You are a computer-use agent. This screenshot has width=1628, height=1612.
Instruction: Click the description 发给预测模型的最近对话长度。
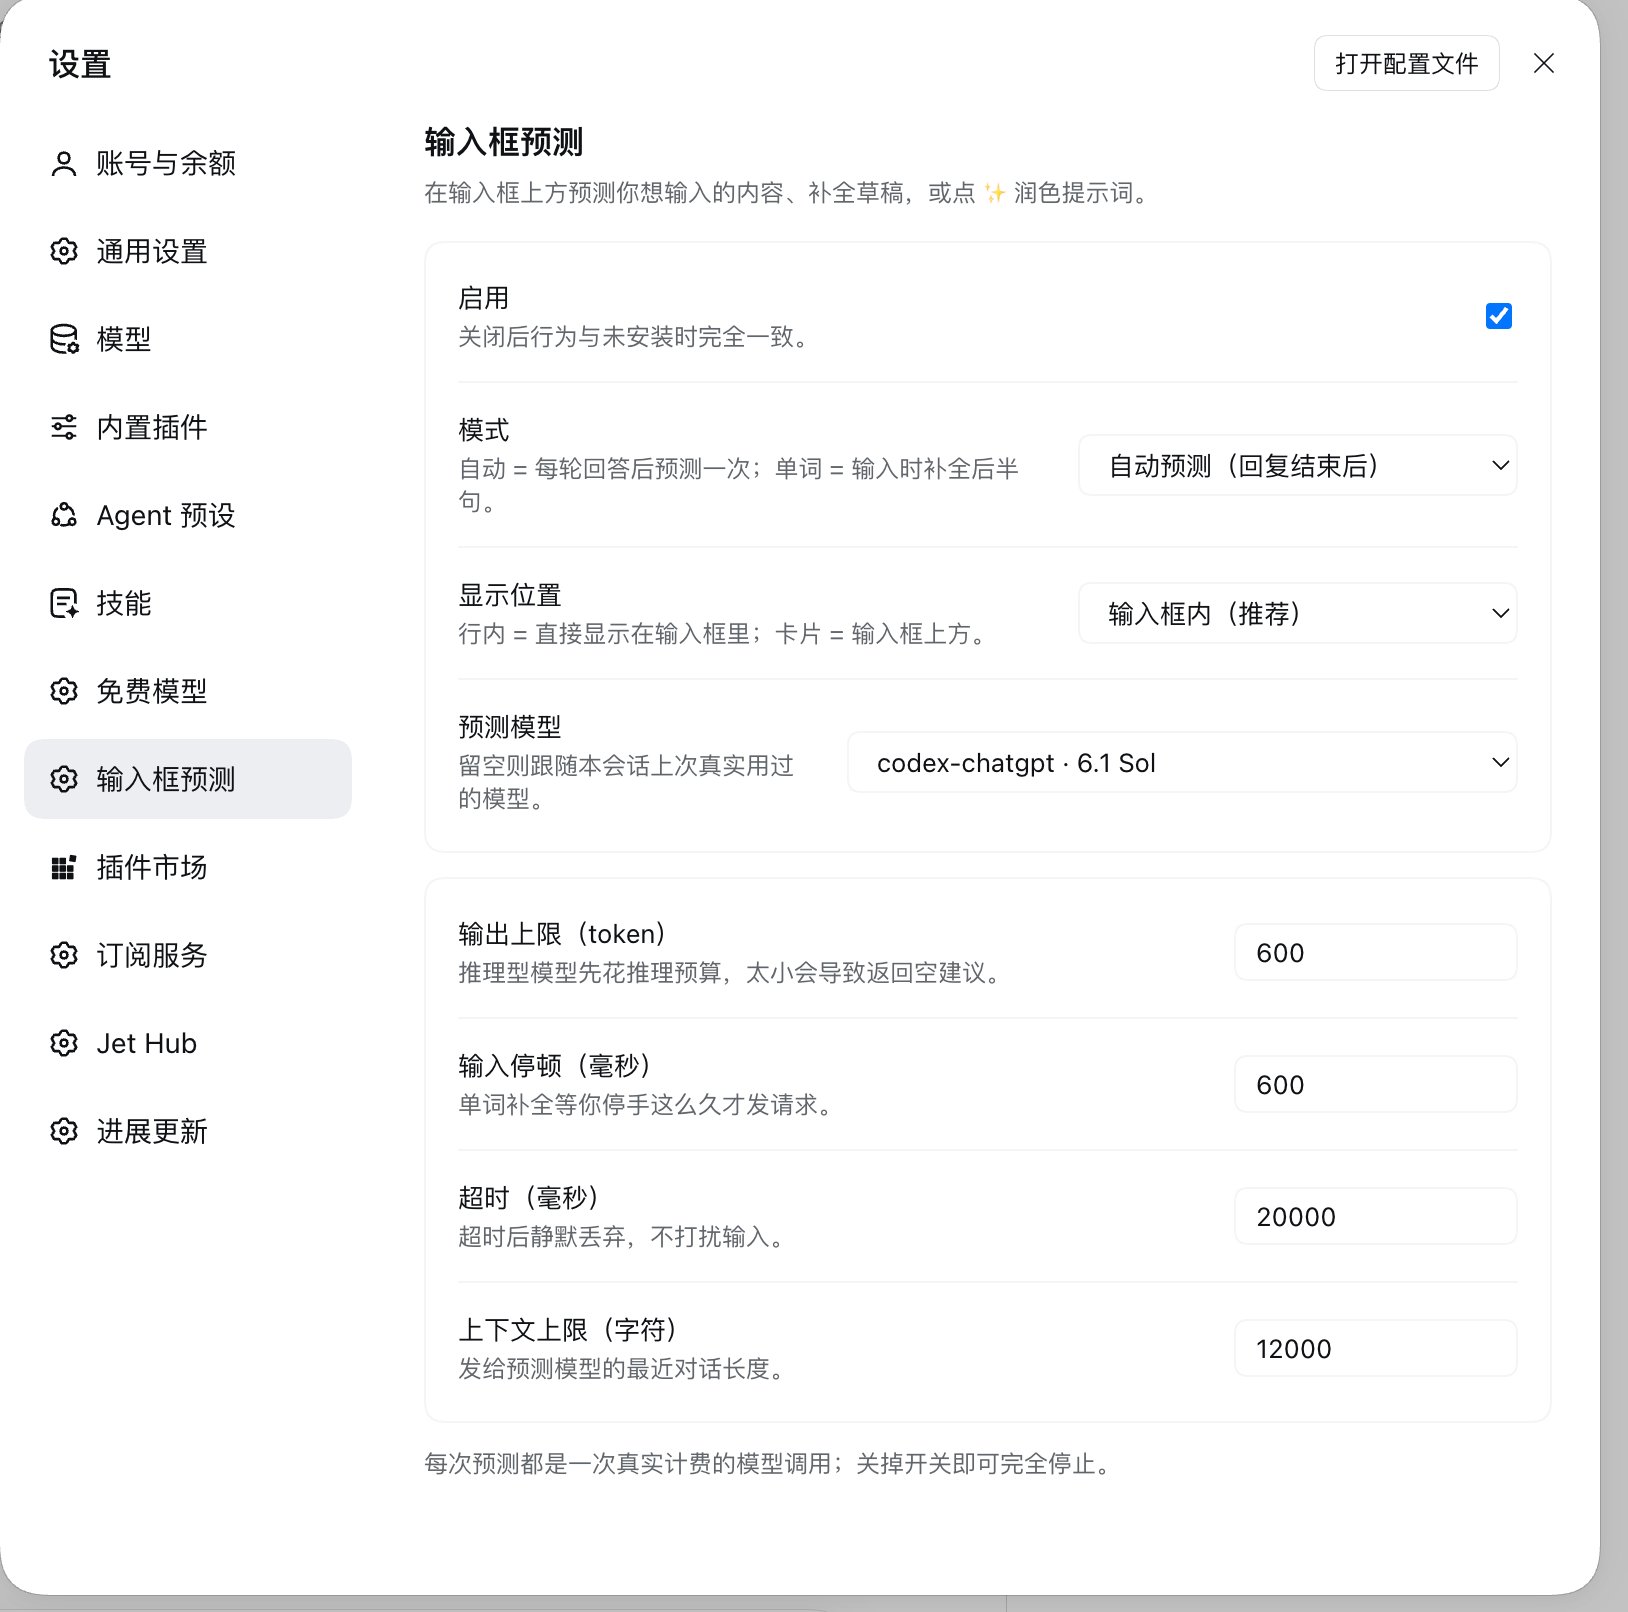tap(622, 1369)
